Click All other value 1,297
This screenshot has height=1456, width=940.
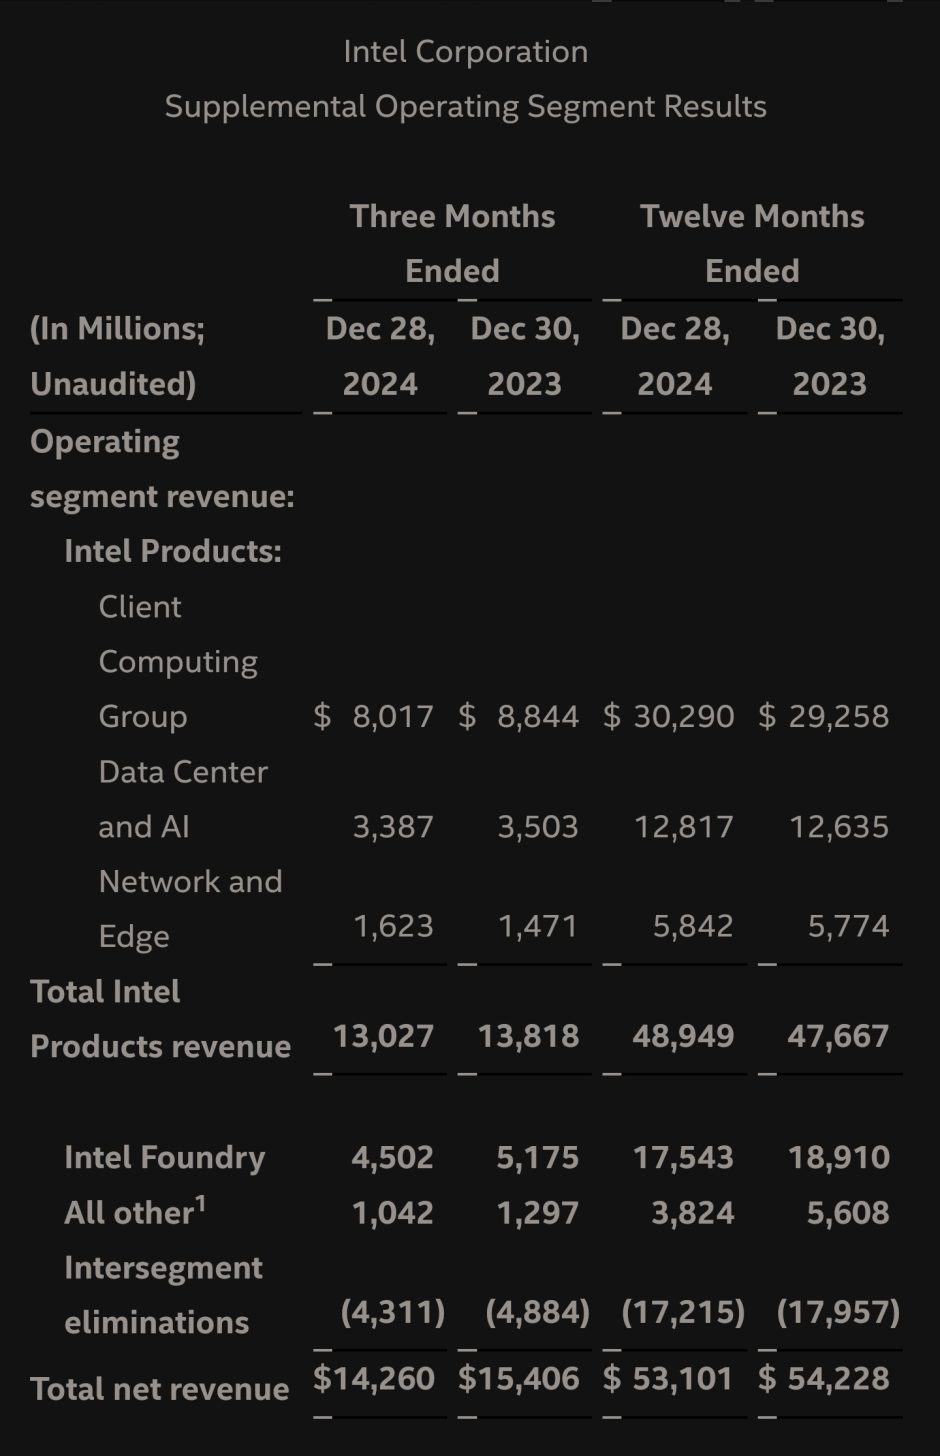pos(538,1212)
